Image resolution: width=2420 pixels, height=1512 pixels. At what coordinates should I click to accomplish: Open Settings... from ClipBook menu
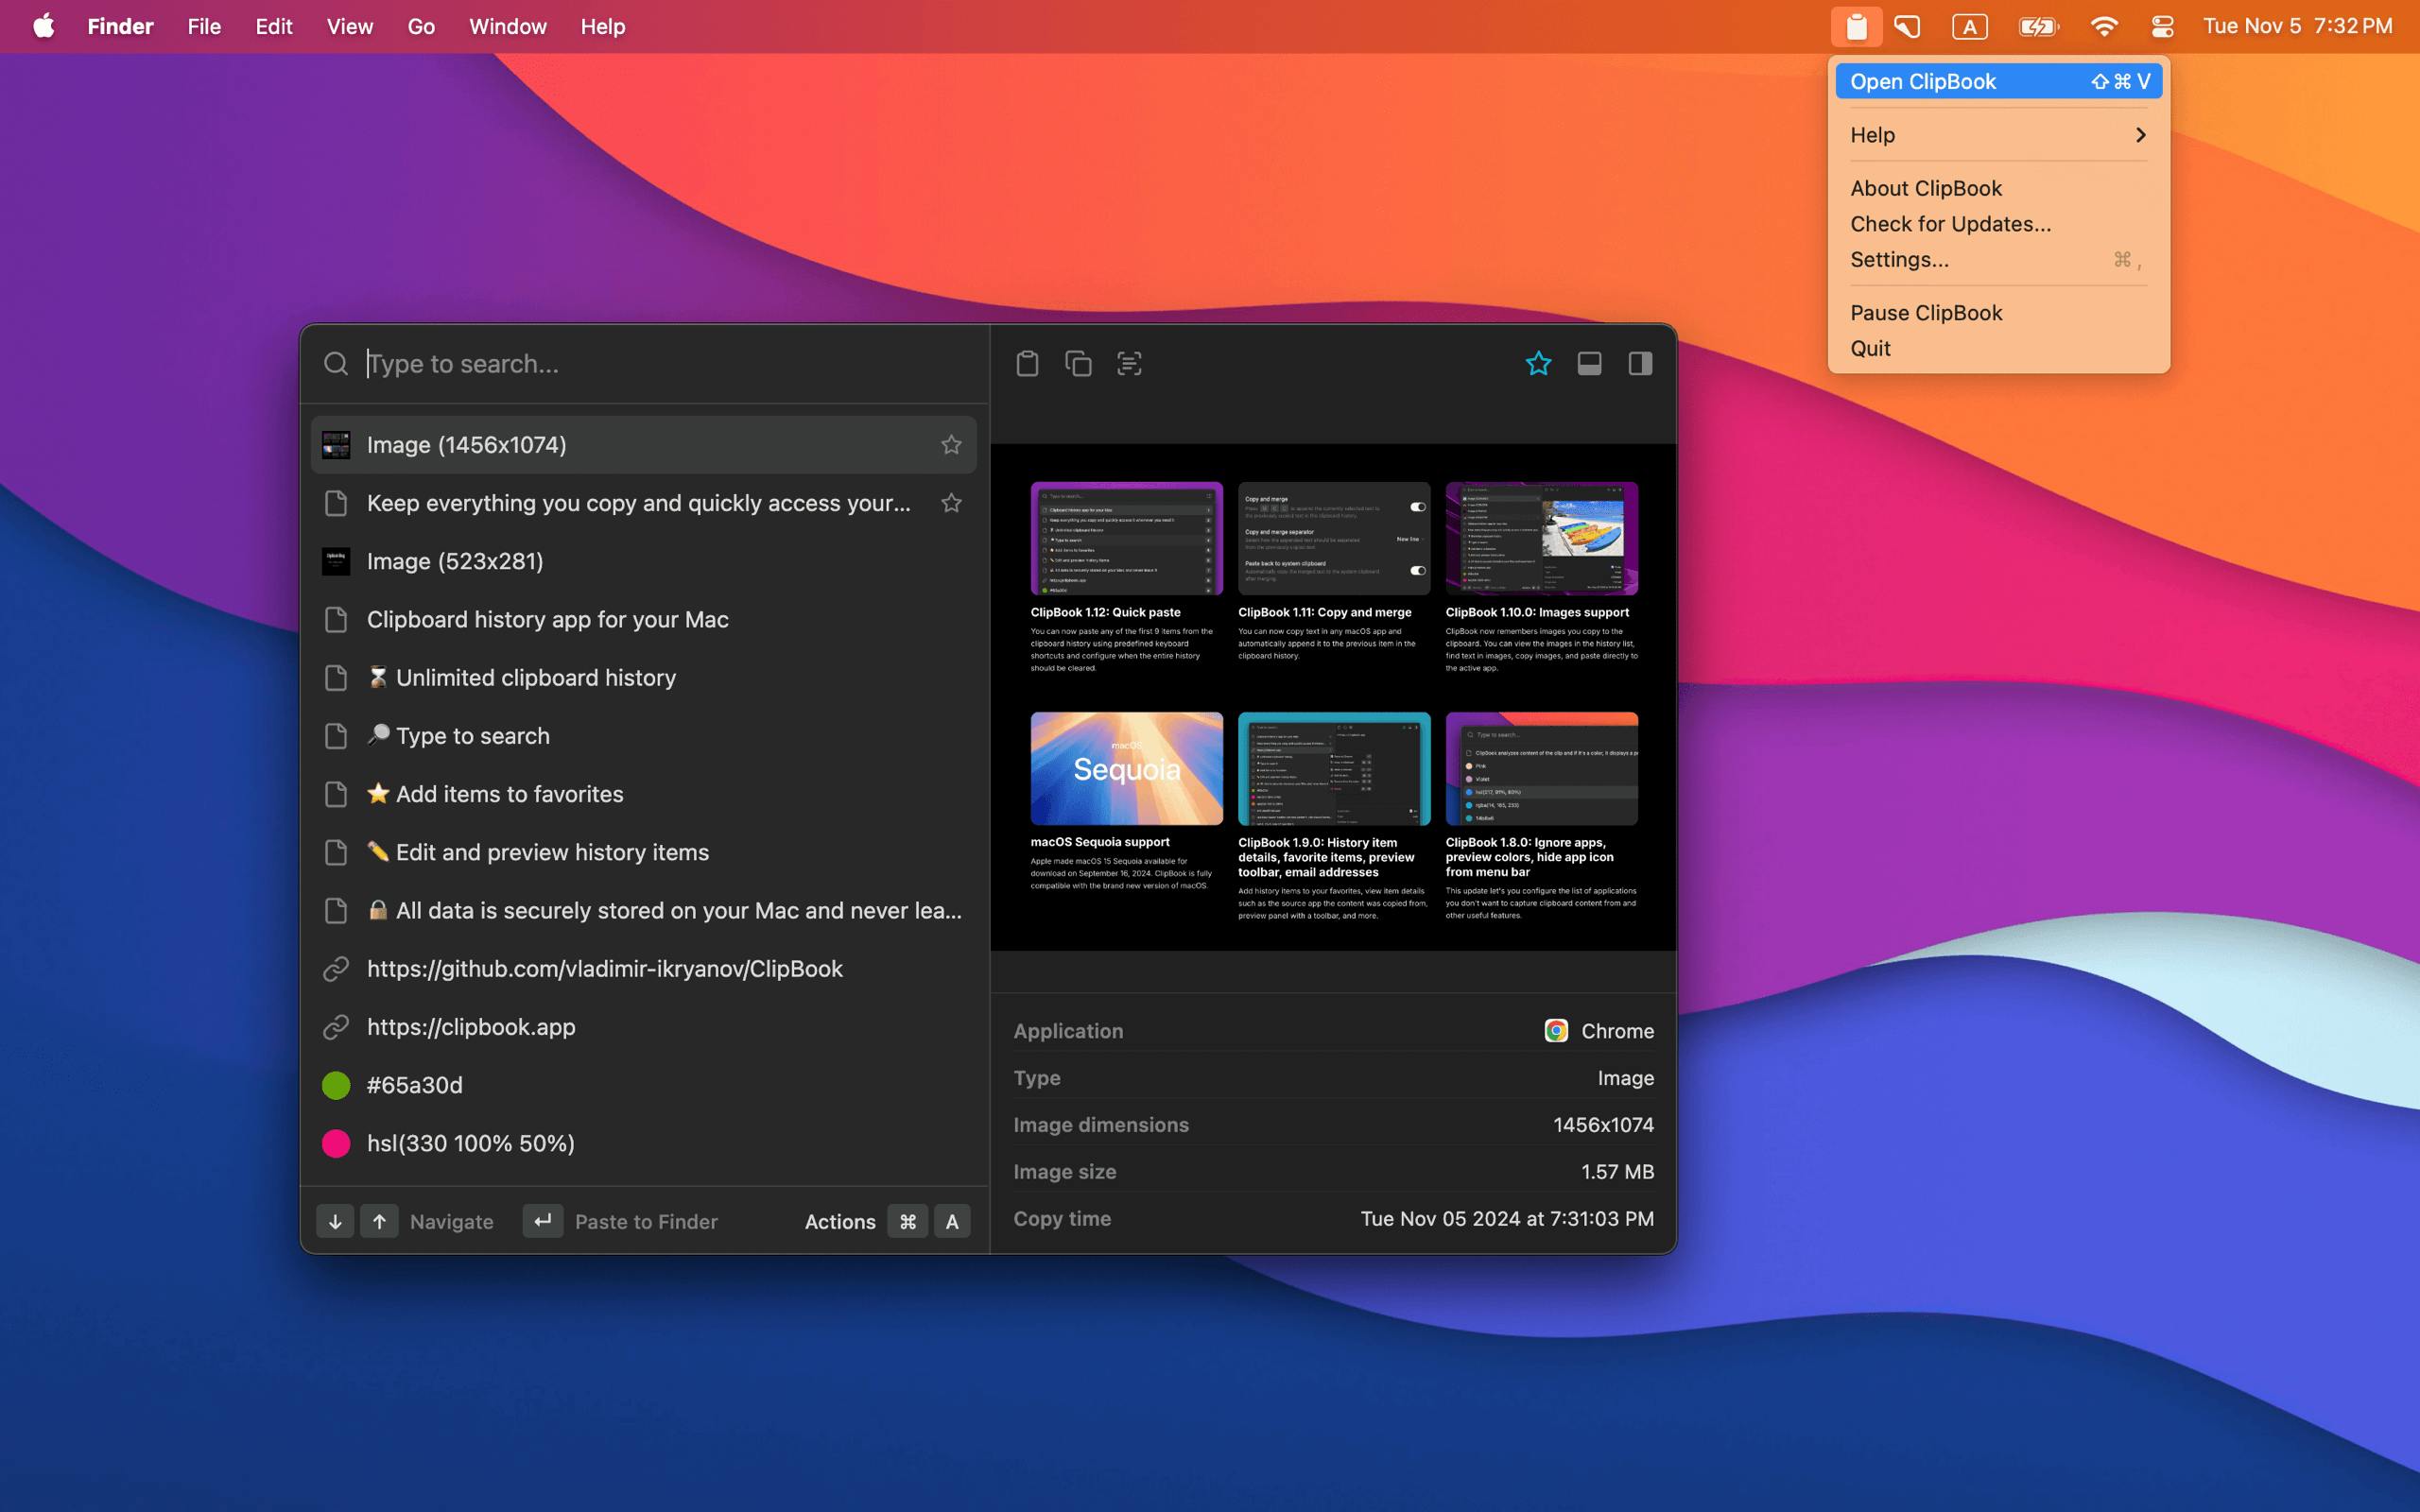coord(1998,259)
